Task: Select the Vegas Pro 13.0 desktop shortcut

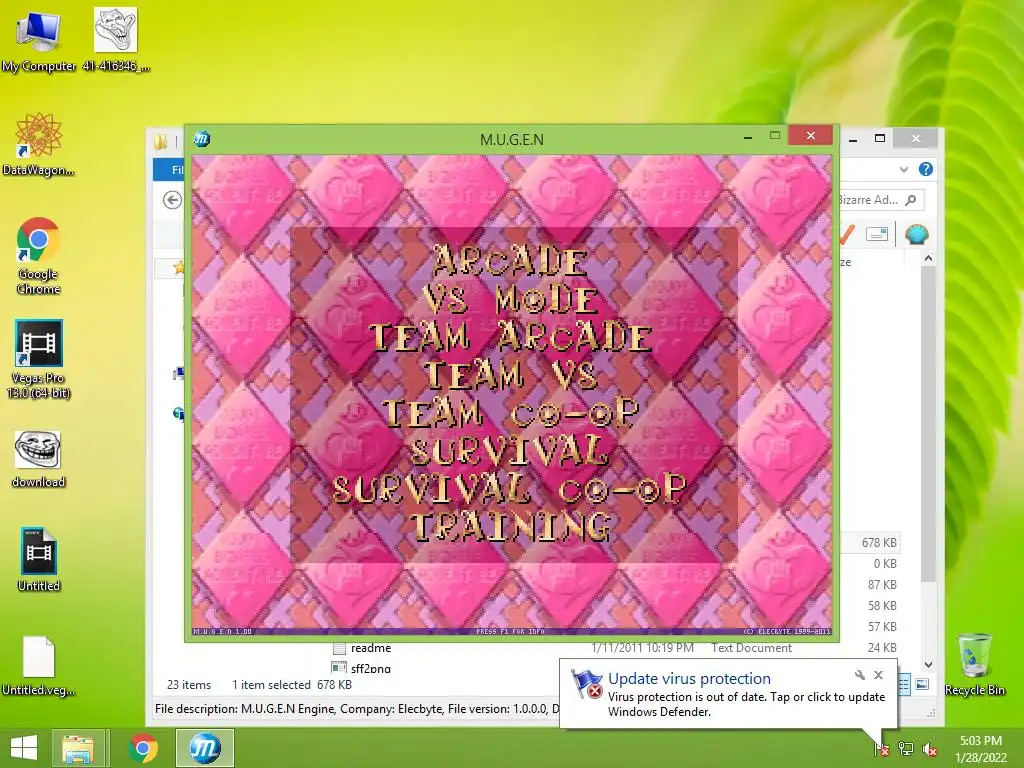Action: (38, 359)
